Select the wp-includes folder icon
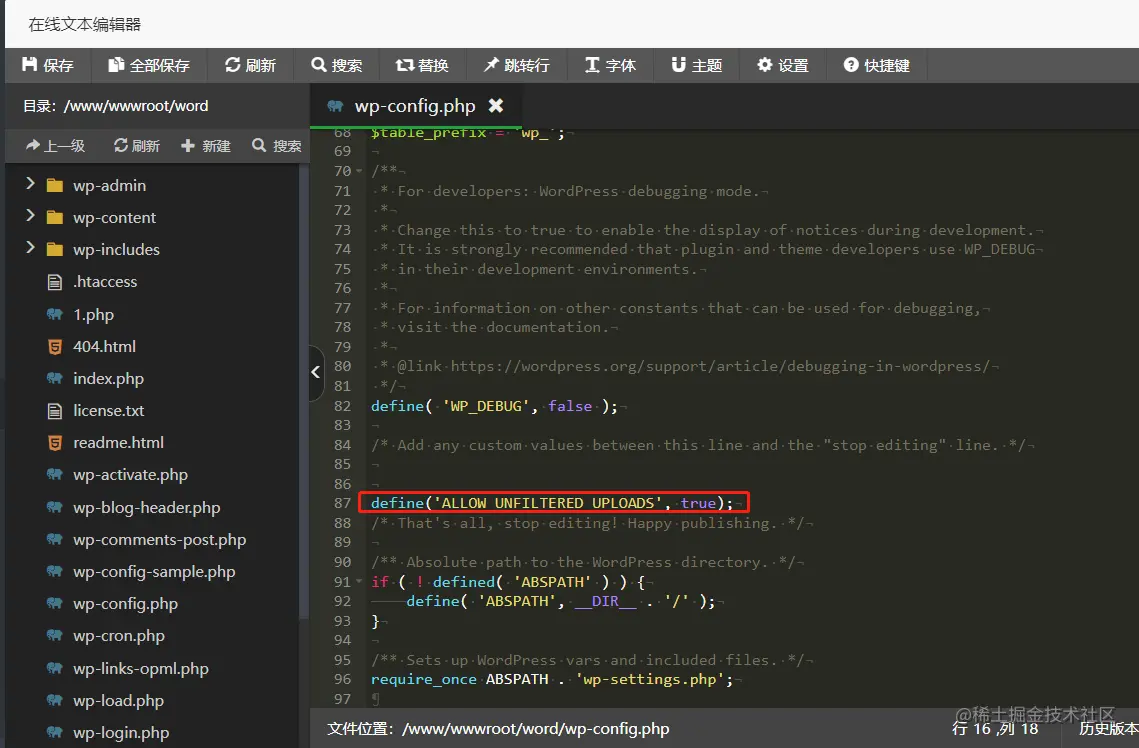The image size is (1139, 748). (x=54, y=250)
